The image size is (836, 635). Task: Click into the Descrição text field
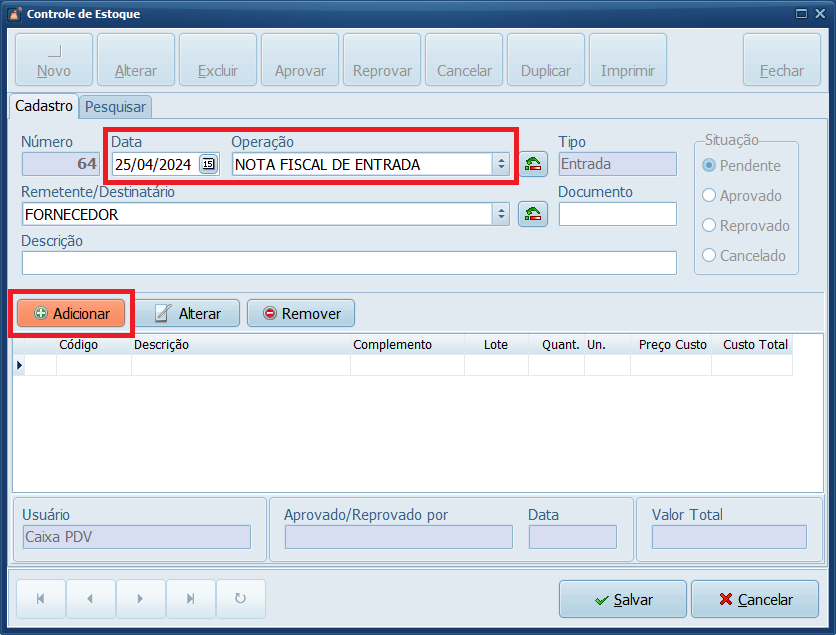tap(349, 262)
